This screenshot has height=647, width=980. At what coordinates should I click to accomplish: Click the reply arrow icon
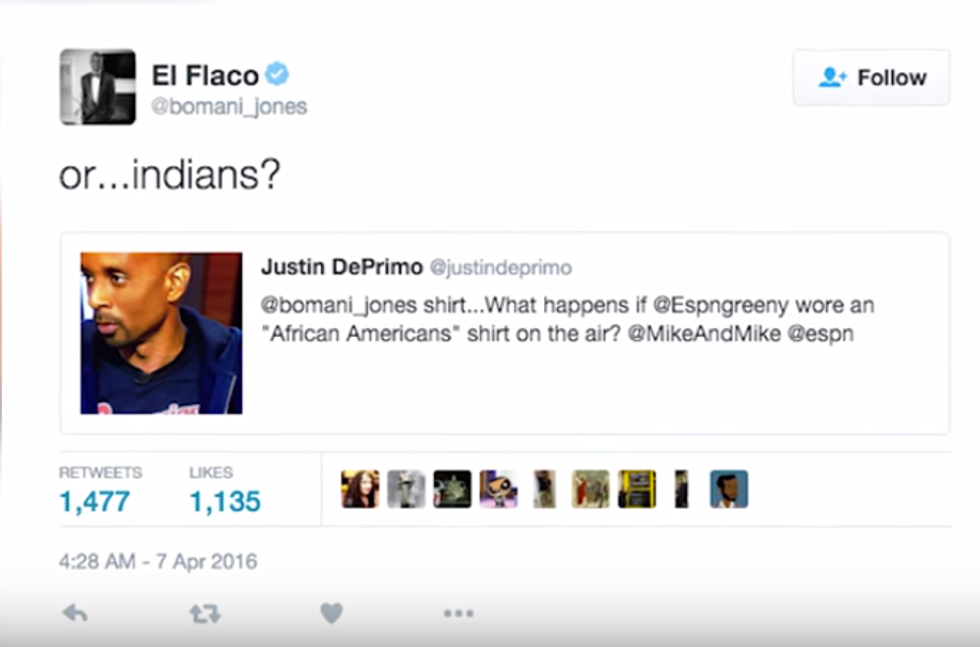[x=75, y=613]
